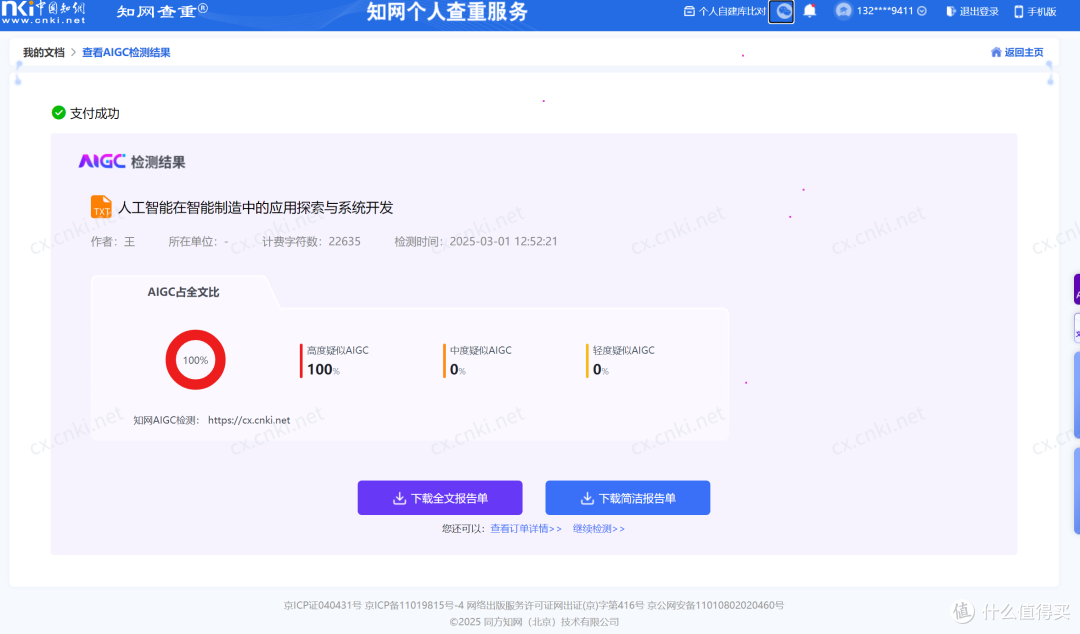The width and height of the screenshot is (1080, 634).
Task: Go to 我的文档 in the breadcrumb
Action: point(44,52)
